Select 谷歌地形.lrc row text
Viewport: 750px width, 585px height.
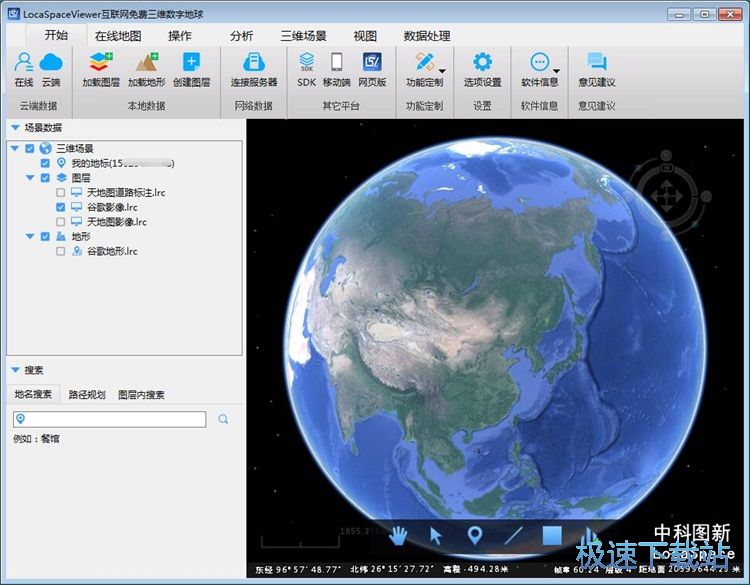112,251
